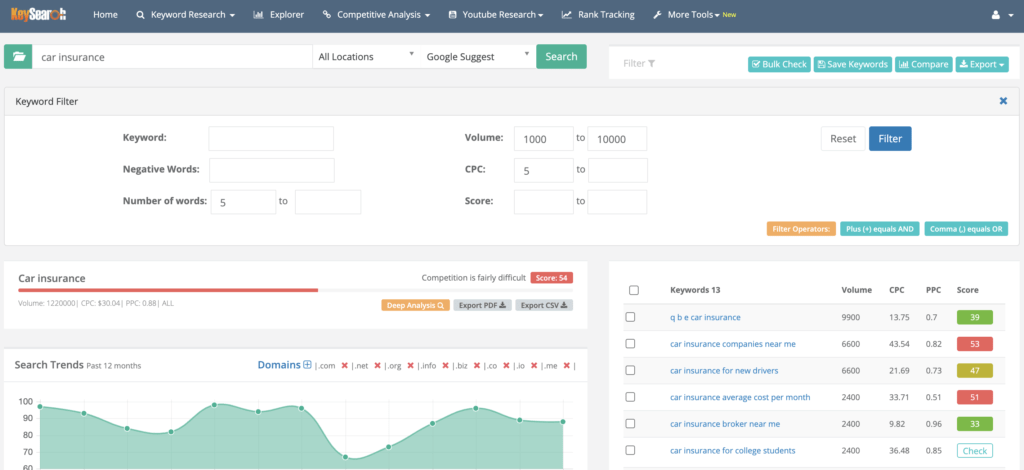Open Deep Analysis for car insurance
Screen dimensions: 1024x470
[x=415, y=305]
